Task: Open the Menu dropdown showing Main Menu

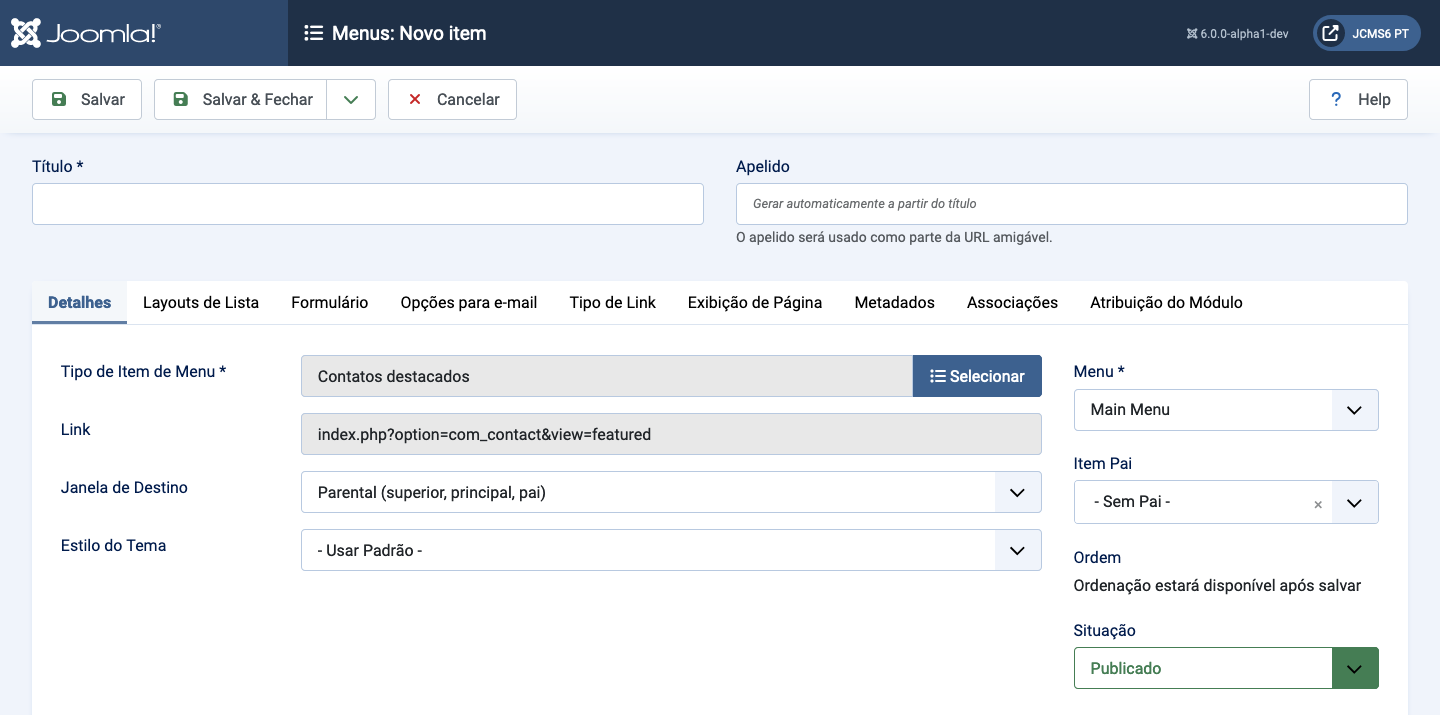Action: (1226, 410)
